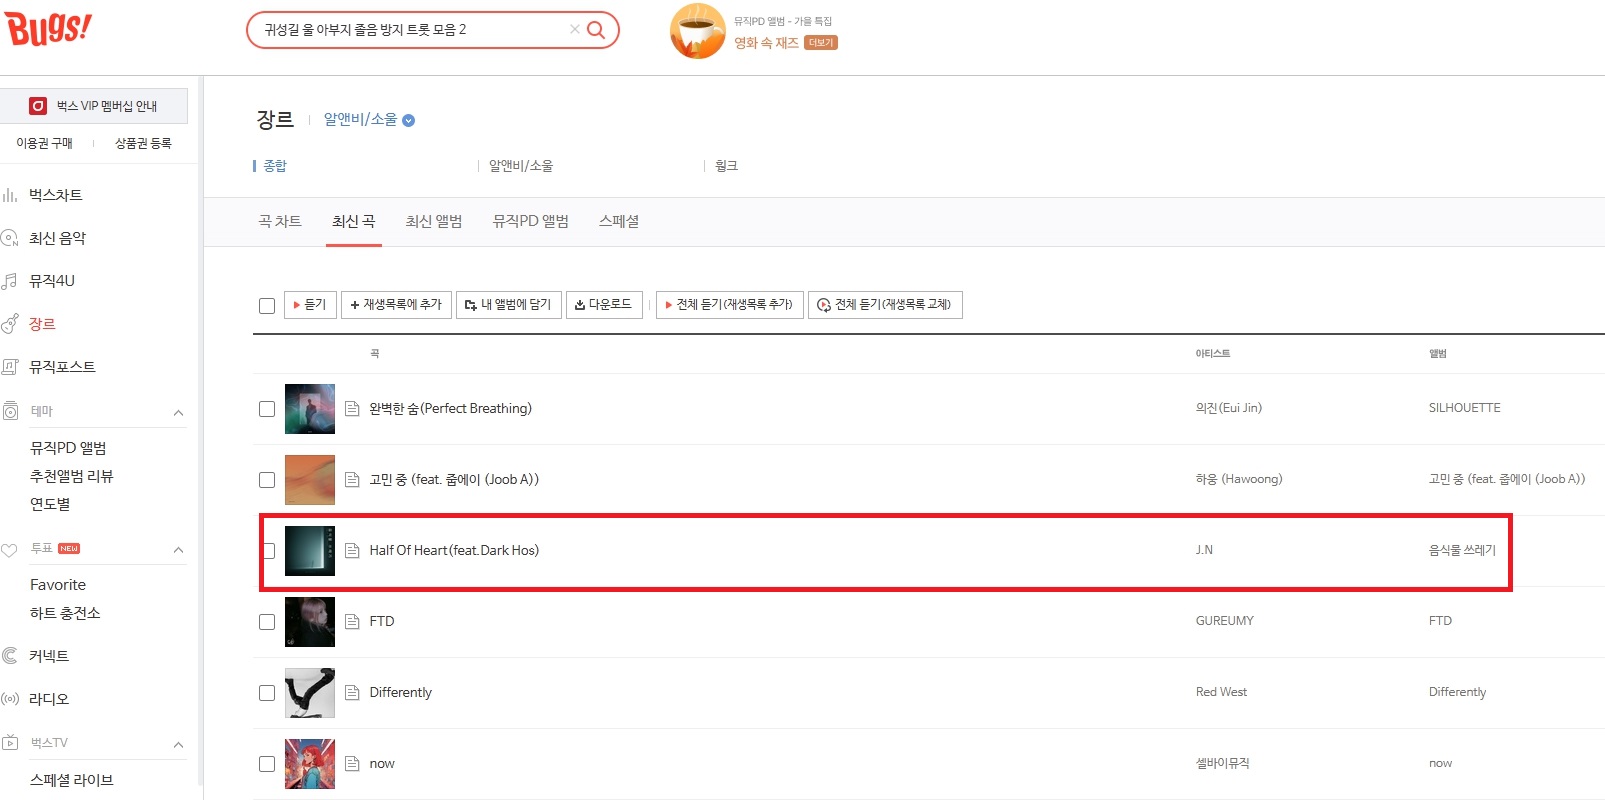
Task: Collapse the 투표 section chevron
Action: [x=179, y=549]
